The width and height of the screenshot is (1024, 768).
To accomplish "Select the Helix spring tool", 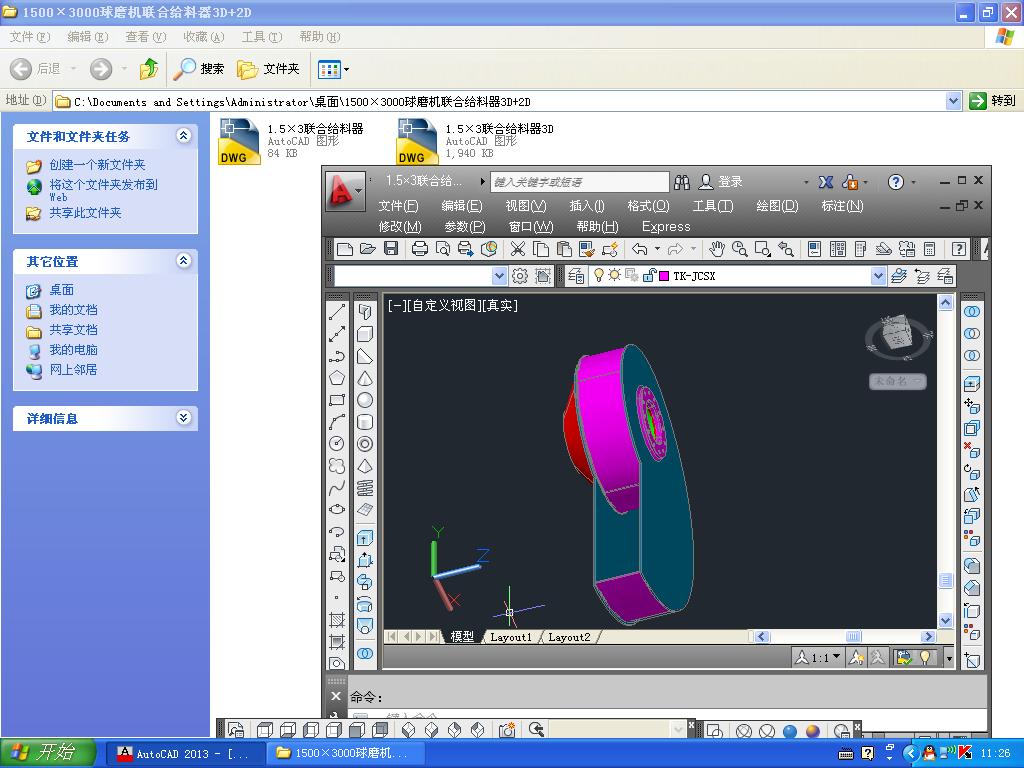I will 365,488.
